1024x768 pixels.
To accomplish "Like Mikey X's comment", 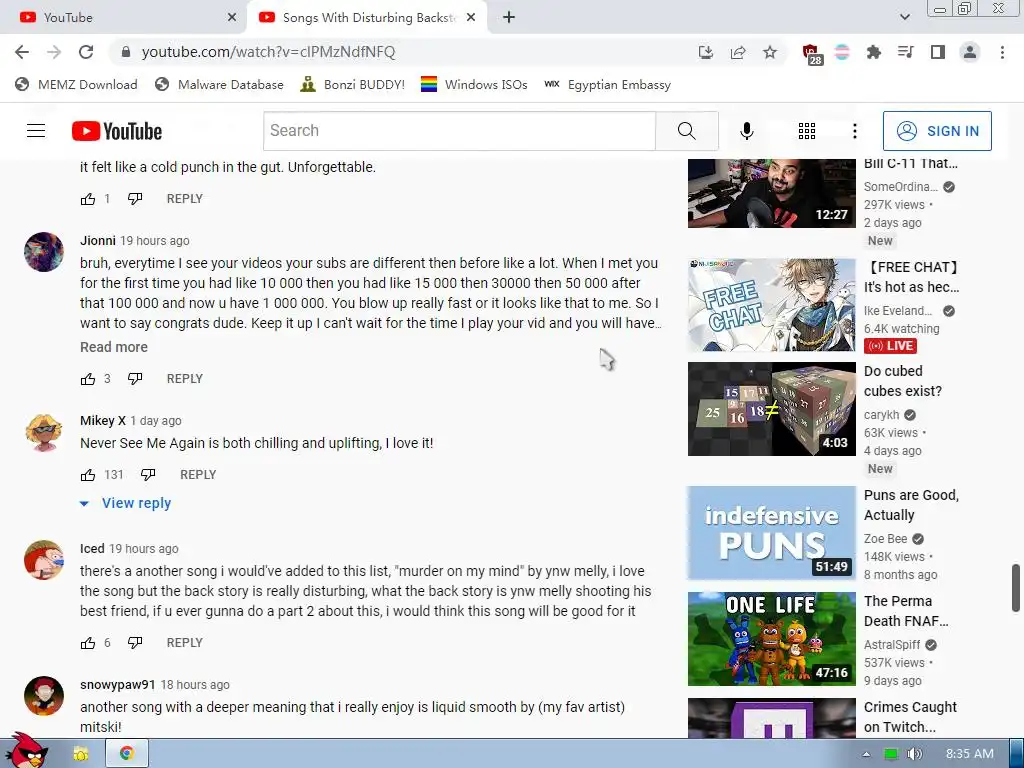I will [x=88, y=475].
